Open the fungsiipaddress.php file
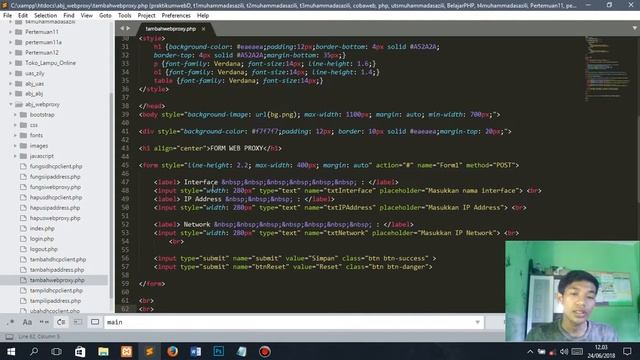The width and height of the screenshot is (640, 360). pos(55,177)
